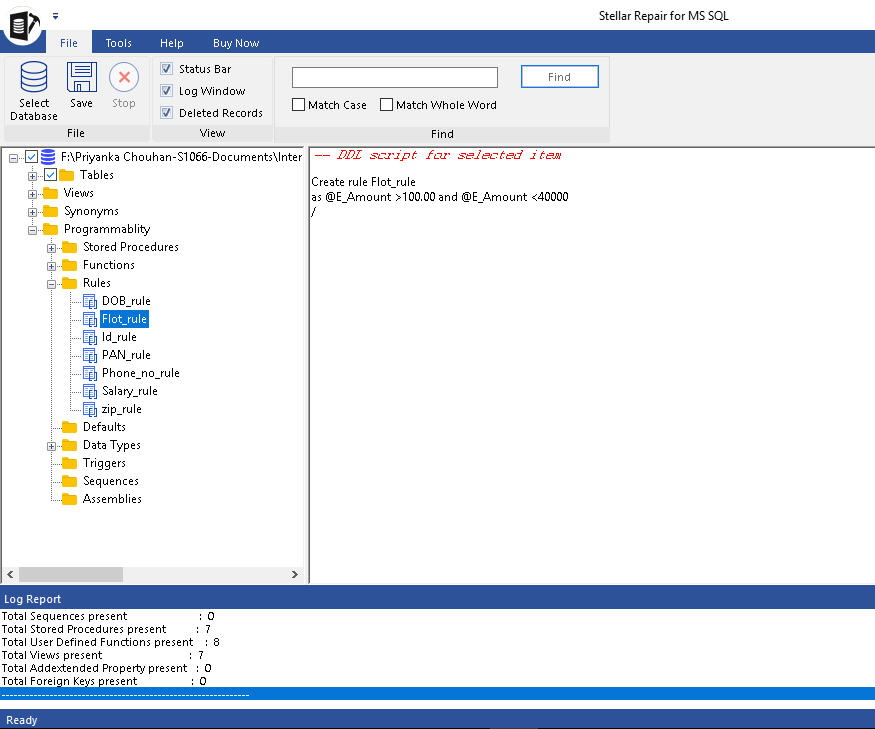Click the Rules folder icon

[x=69, y=283]
